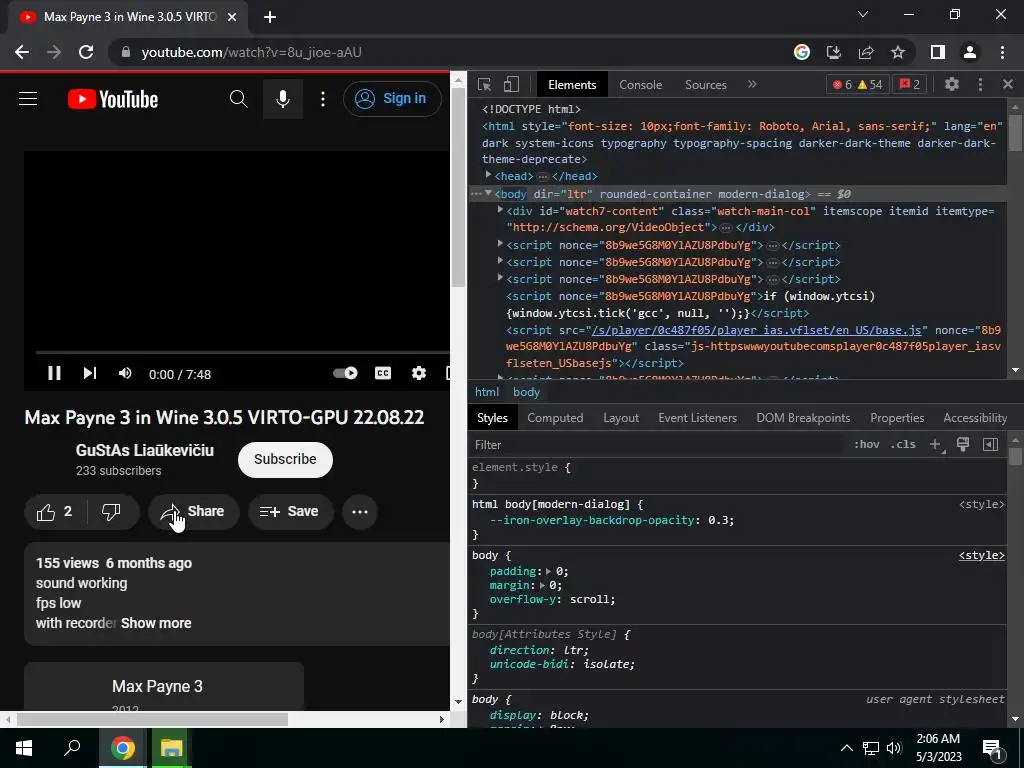Subscribe to GuStAs Liaūkevičiu channel
This screenshot has width=1024, height=768.
pos(285,460)
